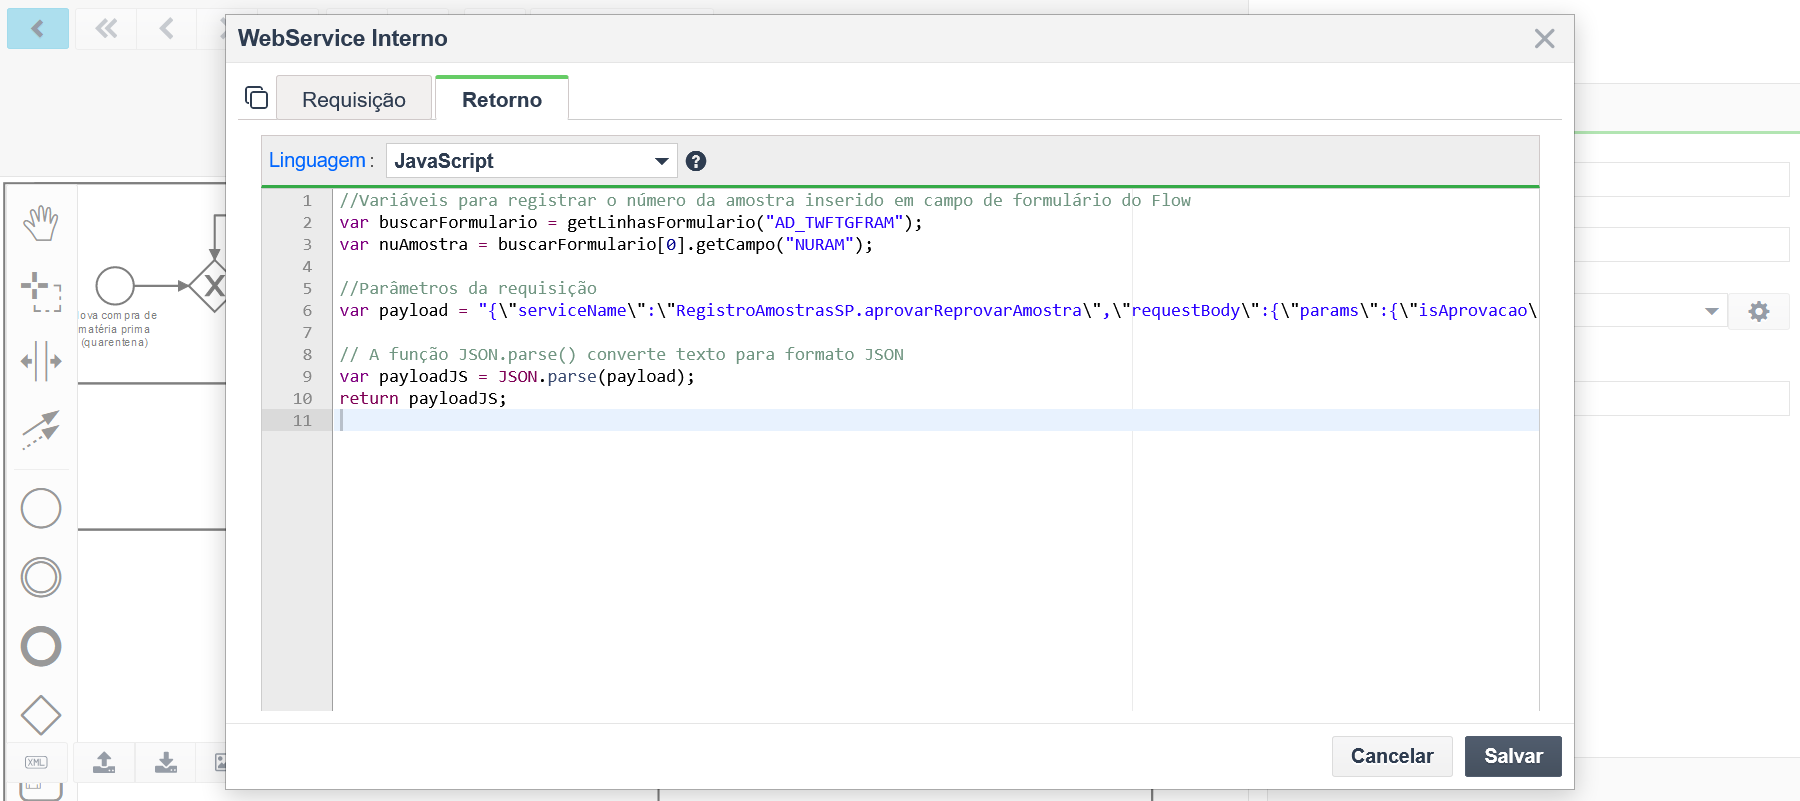The height and width of the screenshot is (801, 1800).
Task: Add an end event thick circle
Action: point(41,646)
